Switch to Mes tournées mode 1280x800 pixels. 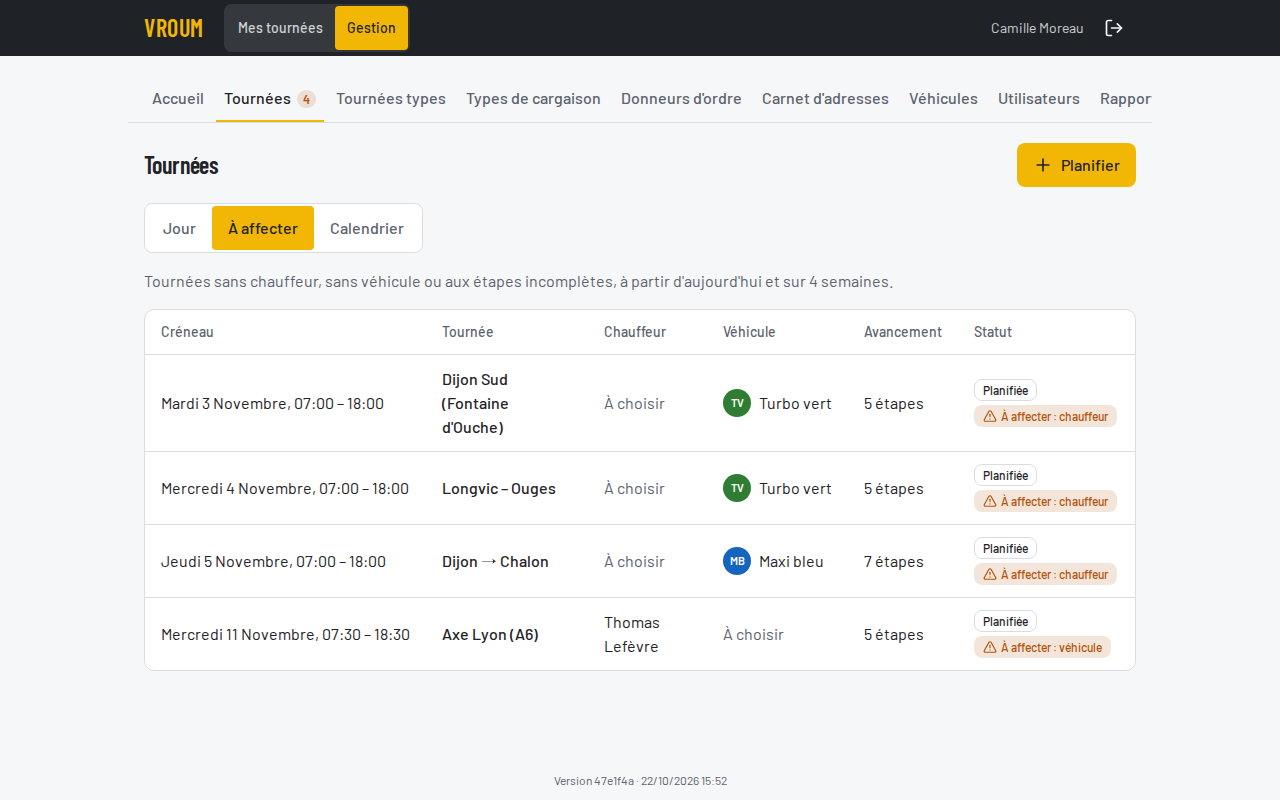coord(280,28)
